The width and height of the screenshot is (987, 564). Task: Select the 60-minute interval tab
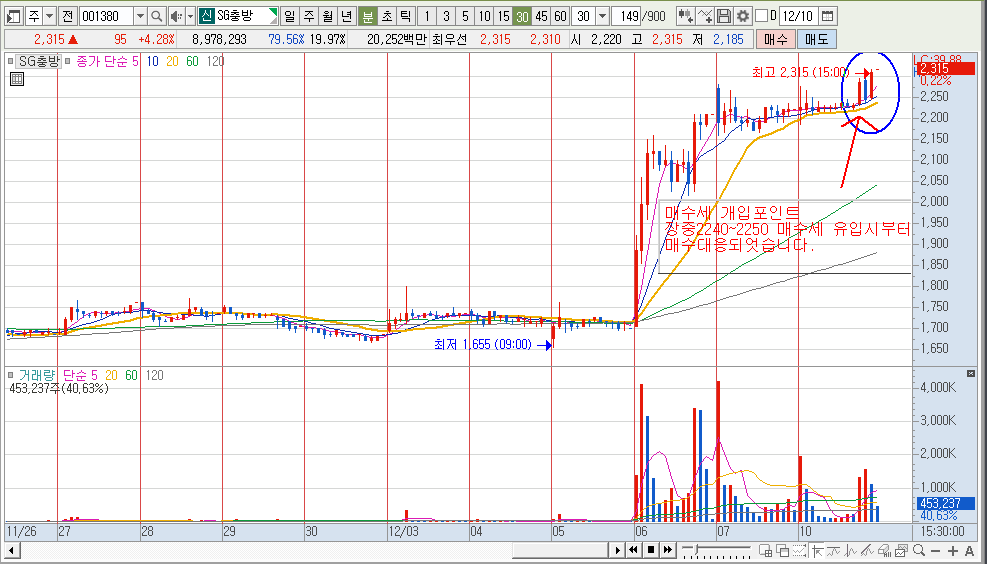pyautogui.click(x=560, y=16)
